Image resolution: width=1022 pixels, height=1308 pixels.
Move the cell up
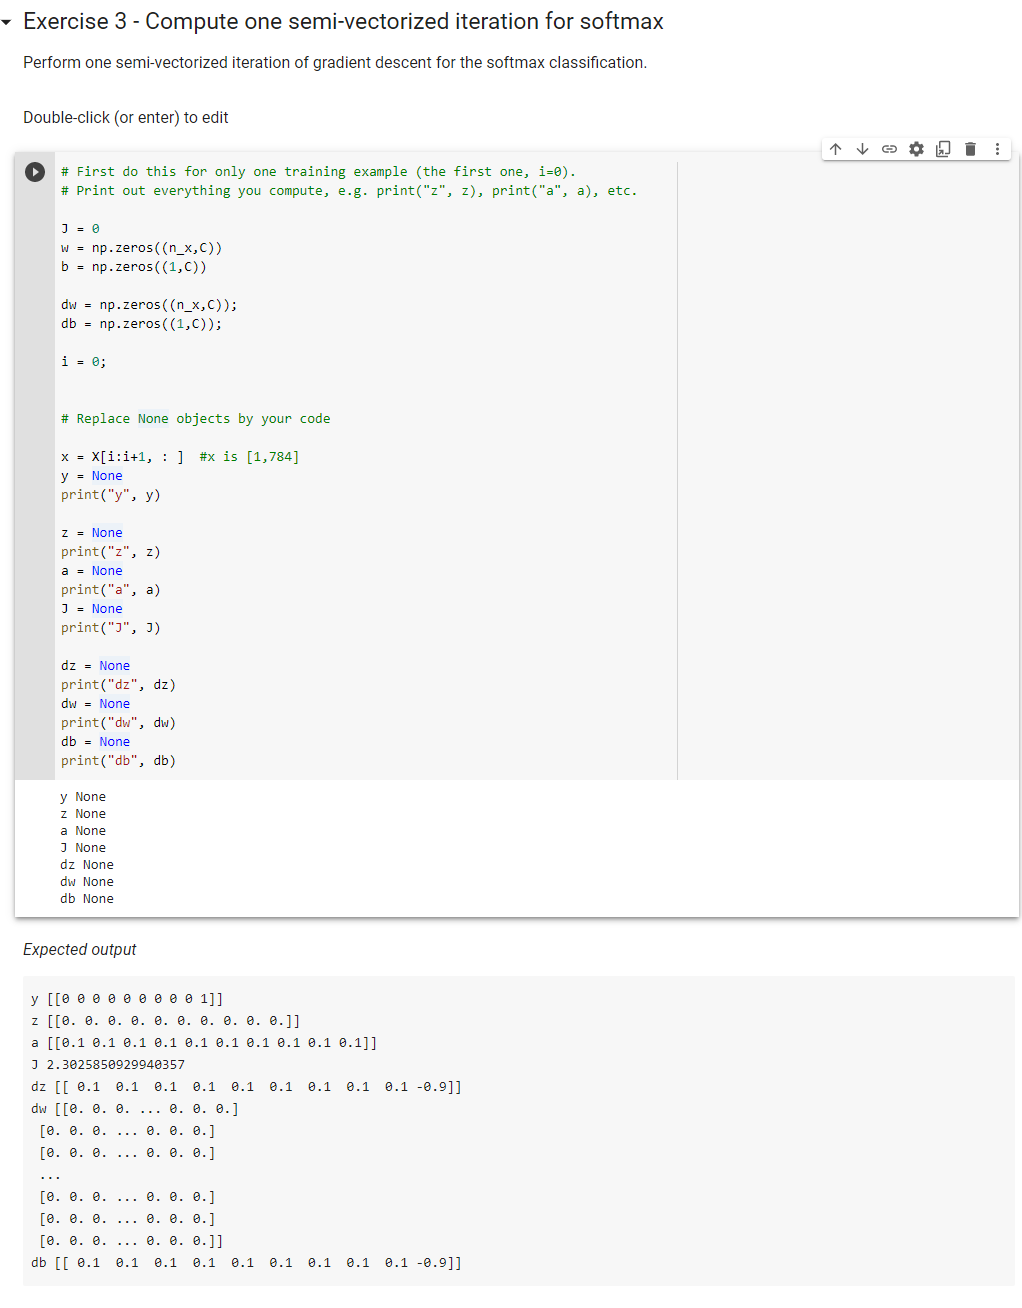pyautogui.click(x=835, y=148)
